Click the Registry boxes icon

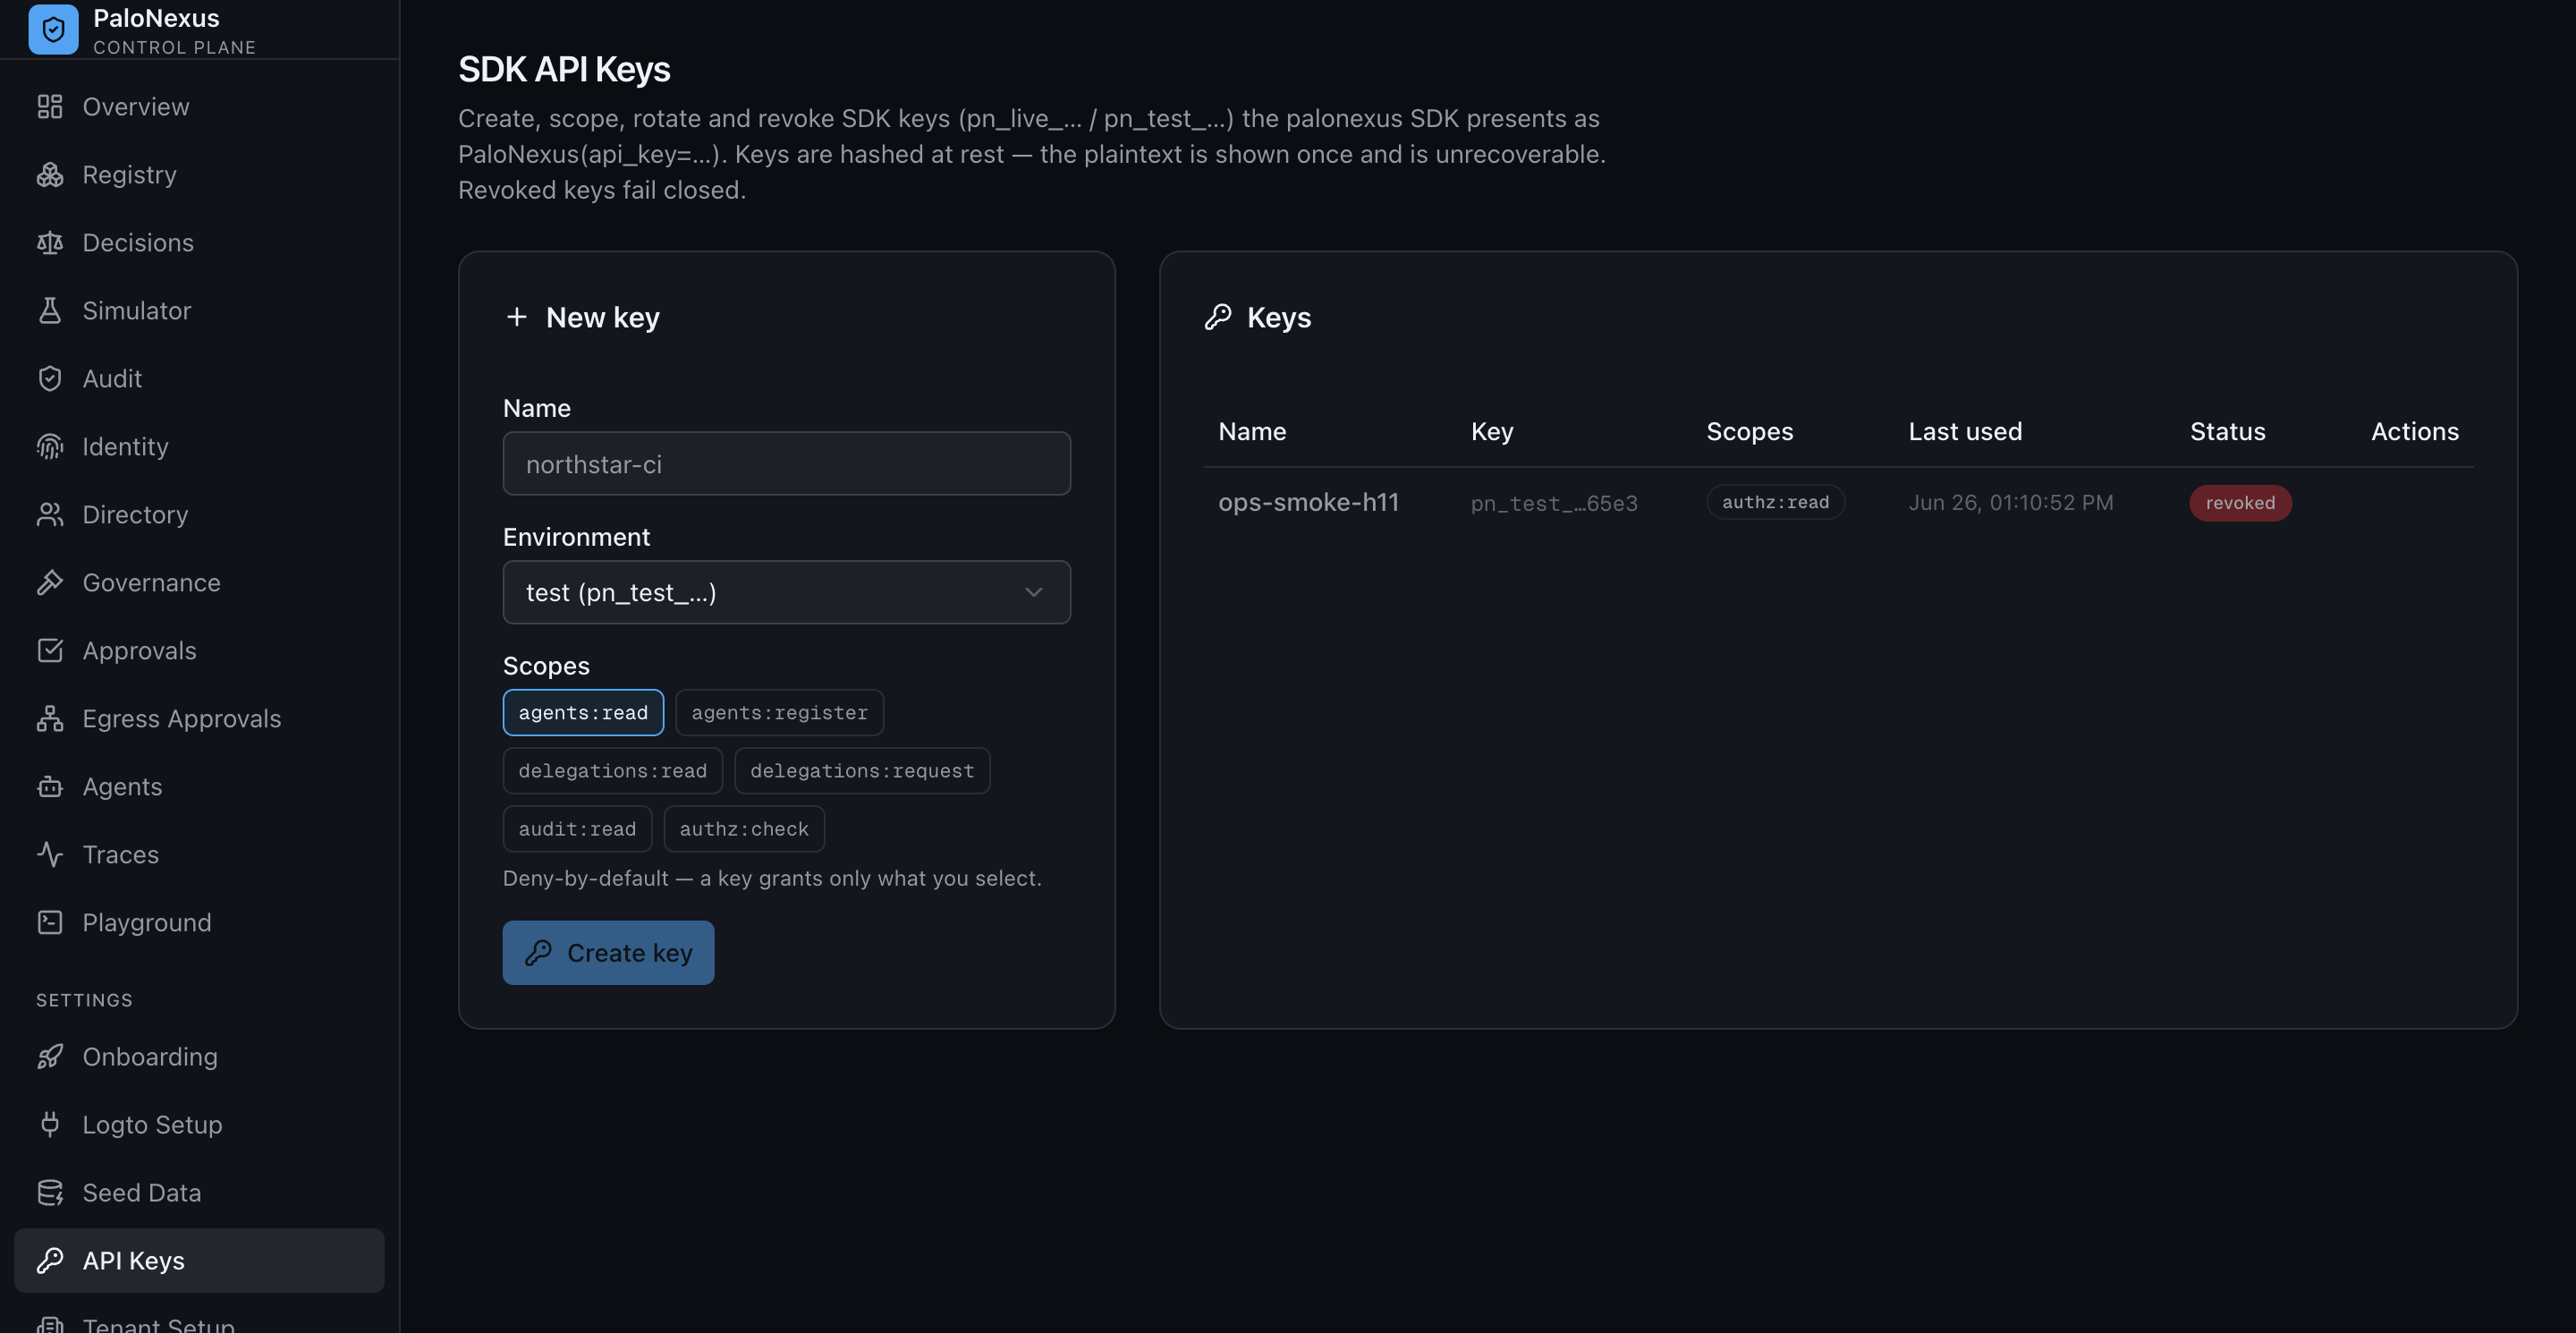[x=50, y=174]
